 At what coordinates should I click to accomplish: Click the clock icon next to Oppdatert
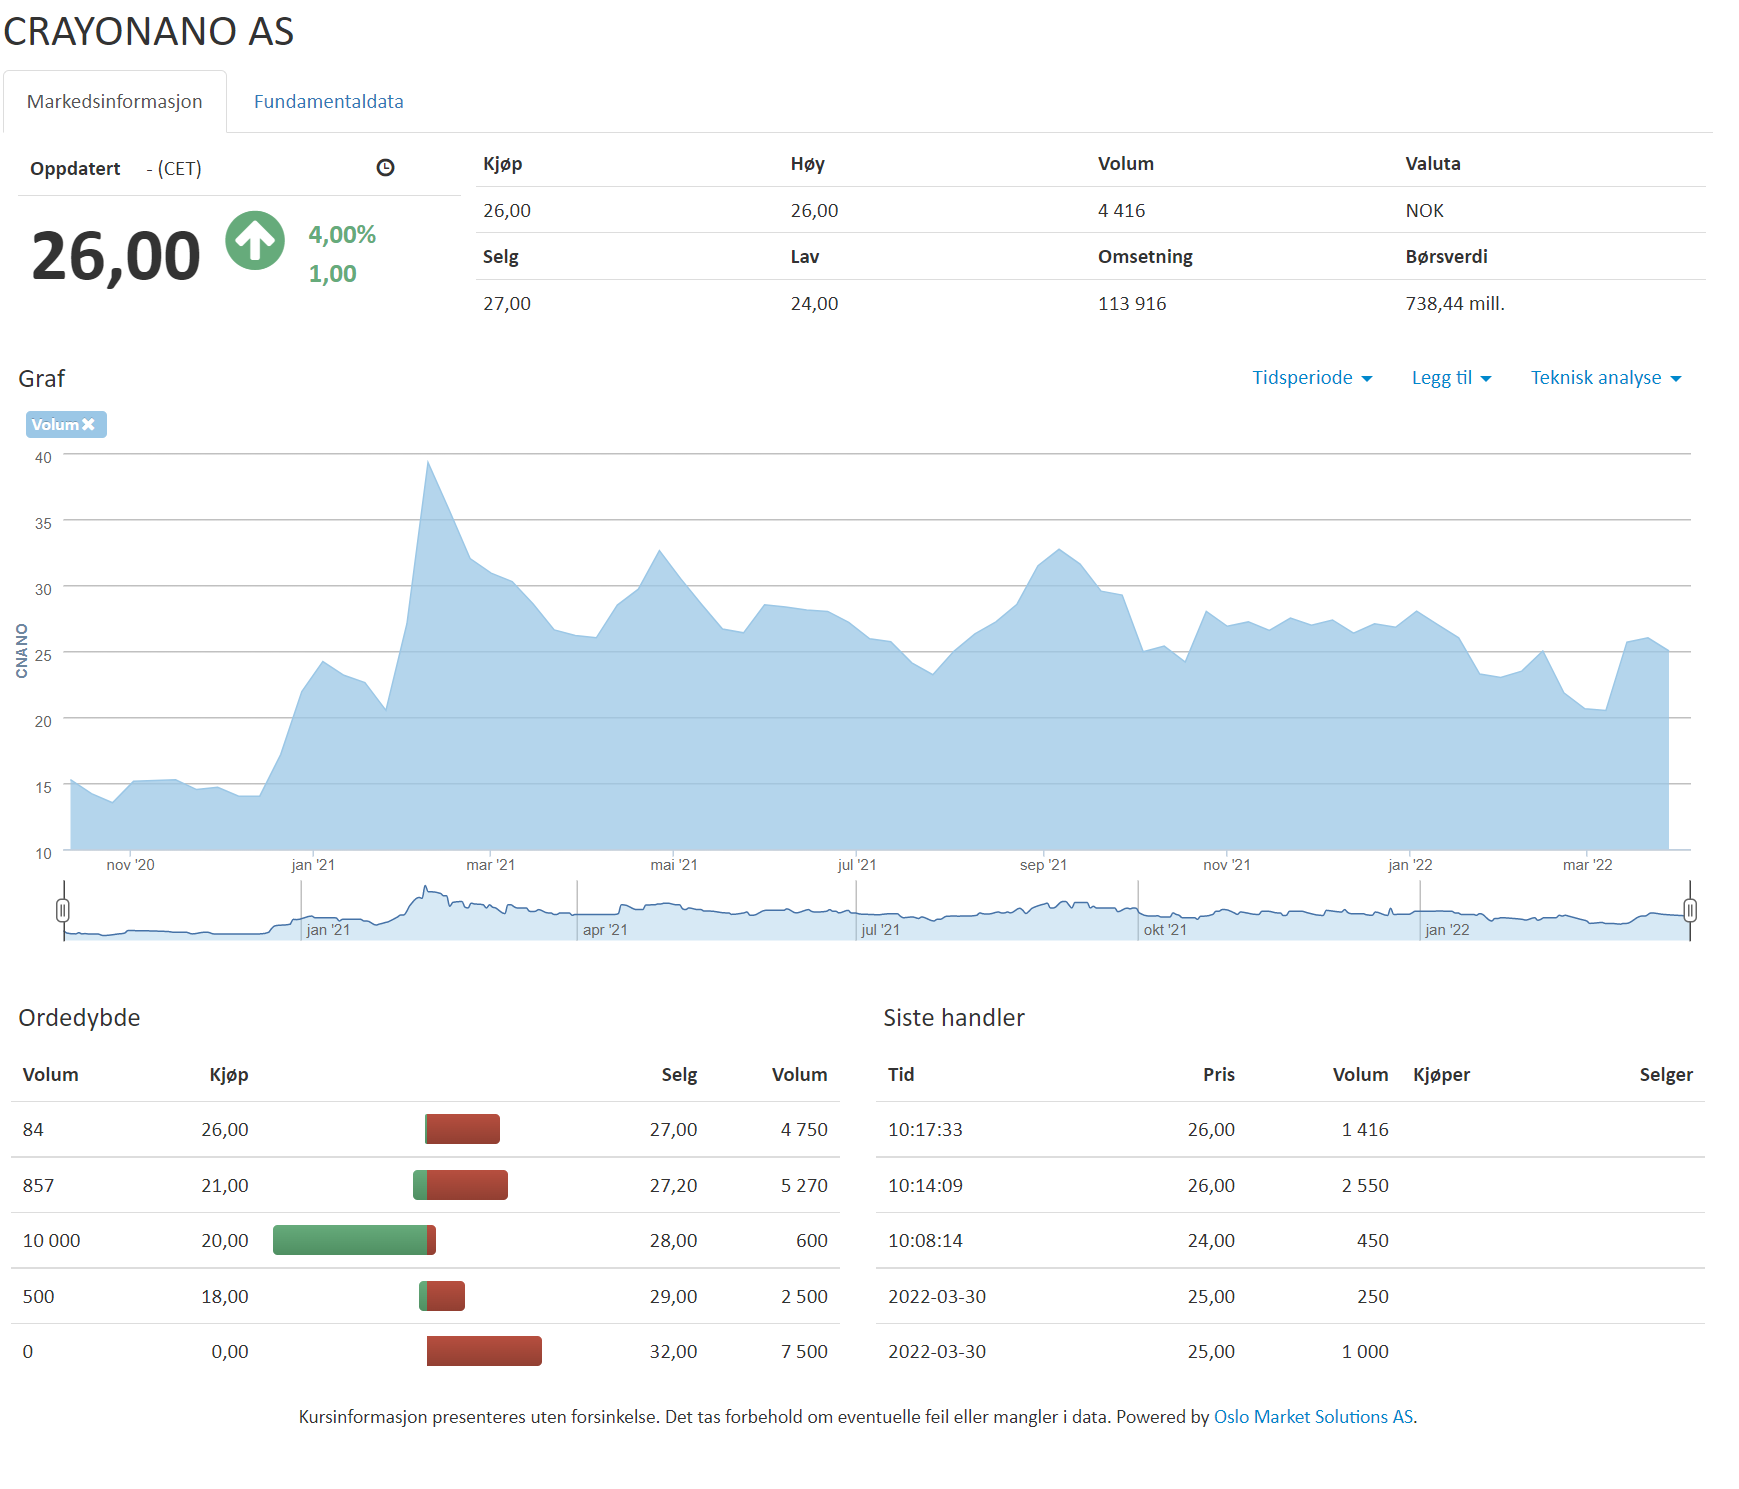pyautogui.click(x=385, y=168)
